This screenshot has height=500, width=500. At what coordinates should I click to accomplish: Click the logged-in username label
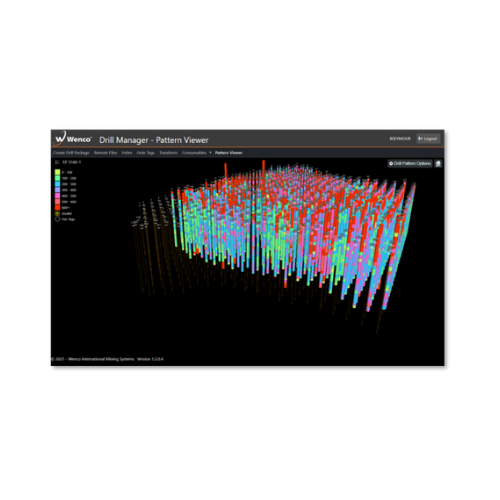pos(400,138)
